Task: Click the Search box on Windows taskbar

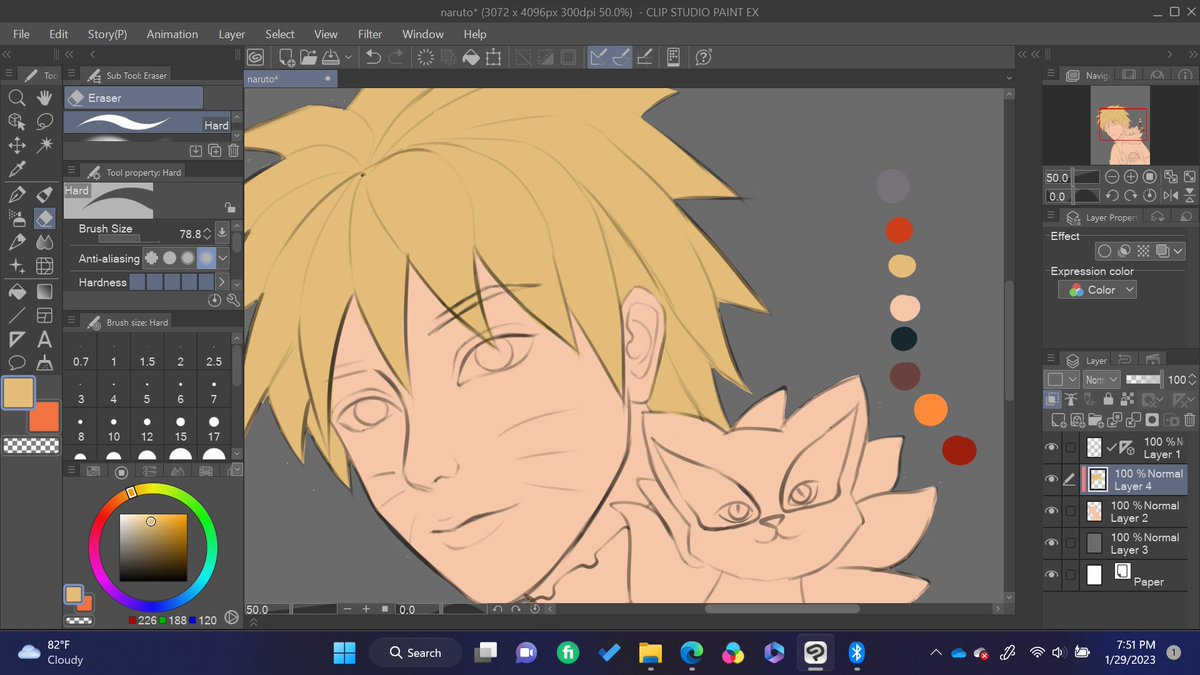Action: coord(414,653)
